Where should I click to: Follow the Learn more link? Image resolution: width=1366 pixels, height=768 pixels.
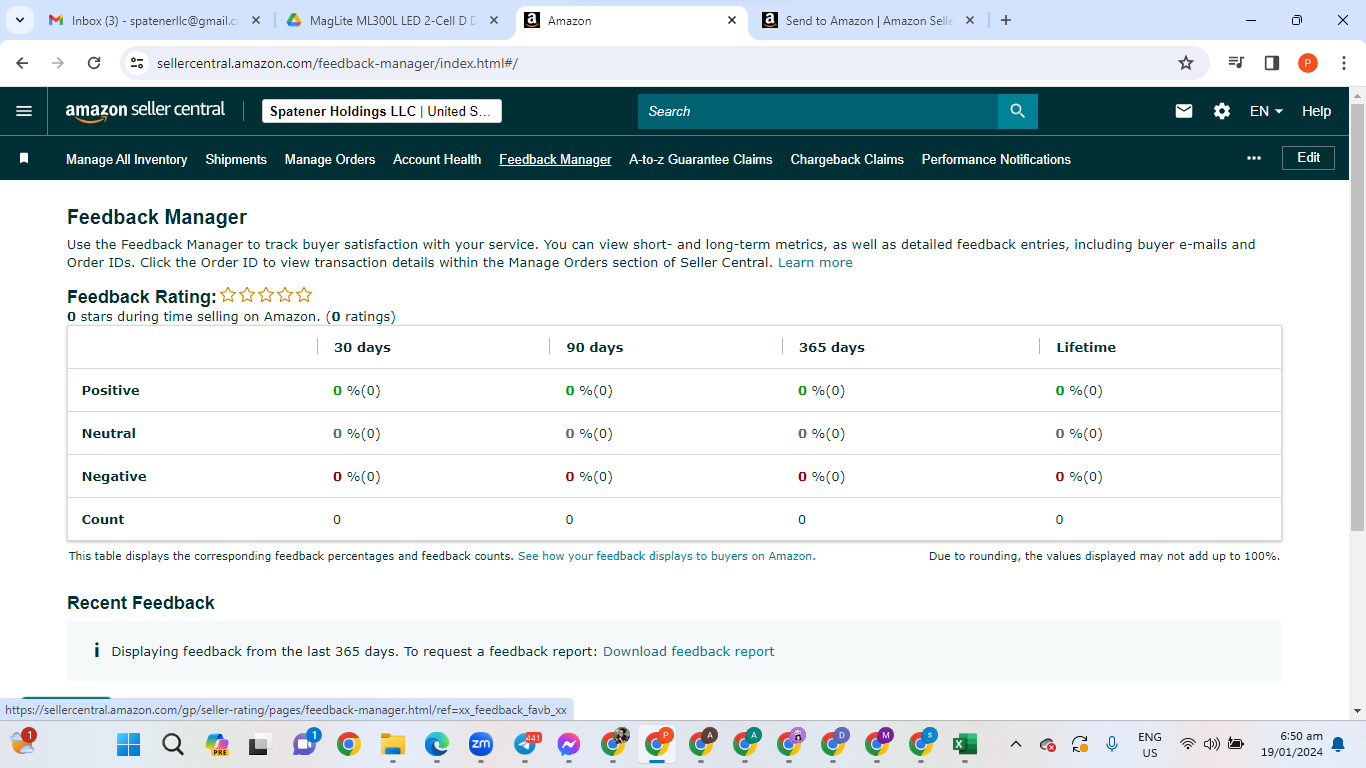(815, 263)
